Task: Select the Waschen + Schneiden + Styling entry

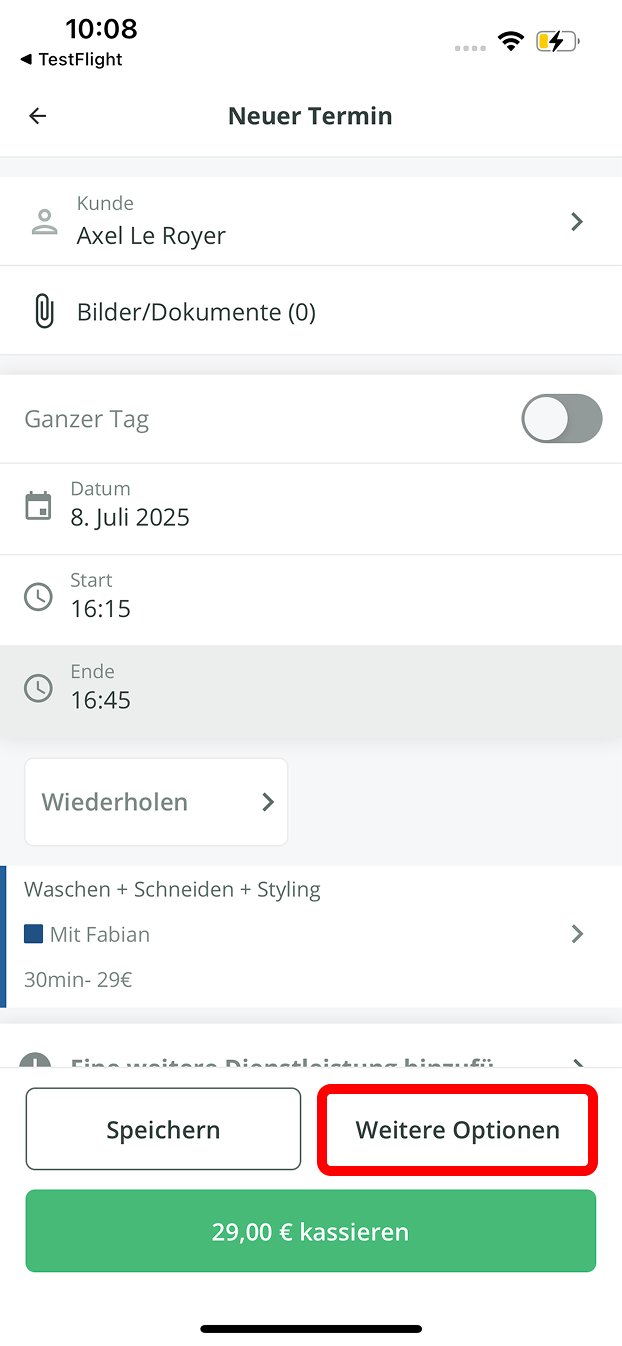Action: click(x=172, y=890)
